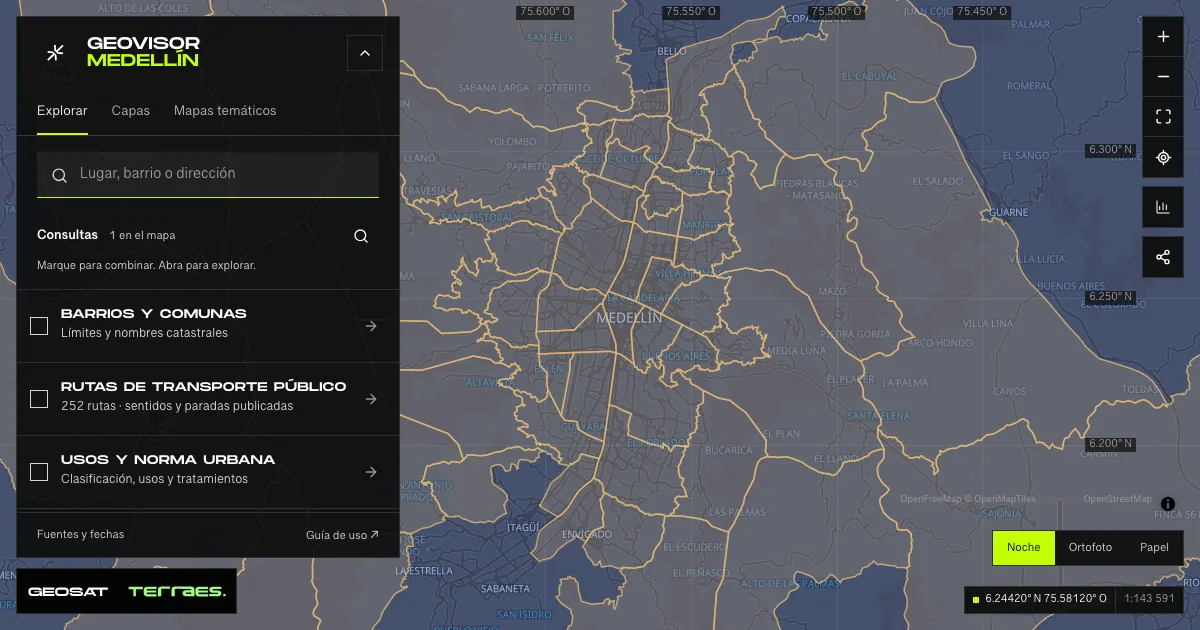1200x630 pixels.
Task: Check the Rutas de Transporte Público checkbox
Action: pos(39,399)
